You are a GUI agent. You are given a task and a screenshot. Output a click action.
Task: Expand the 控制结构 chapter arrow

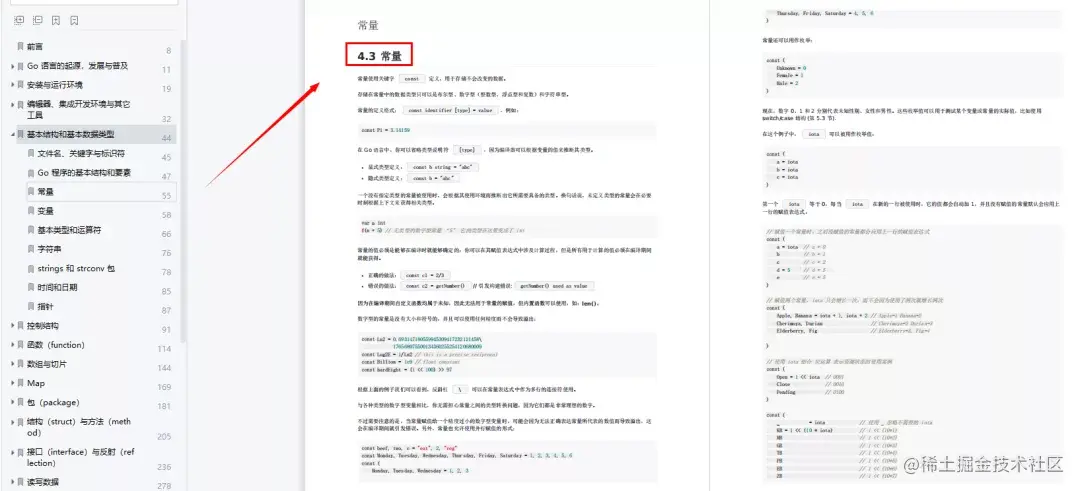click(12, 326)
